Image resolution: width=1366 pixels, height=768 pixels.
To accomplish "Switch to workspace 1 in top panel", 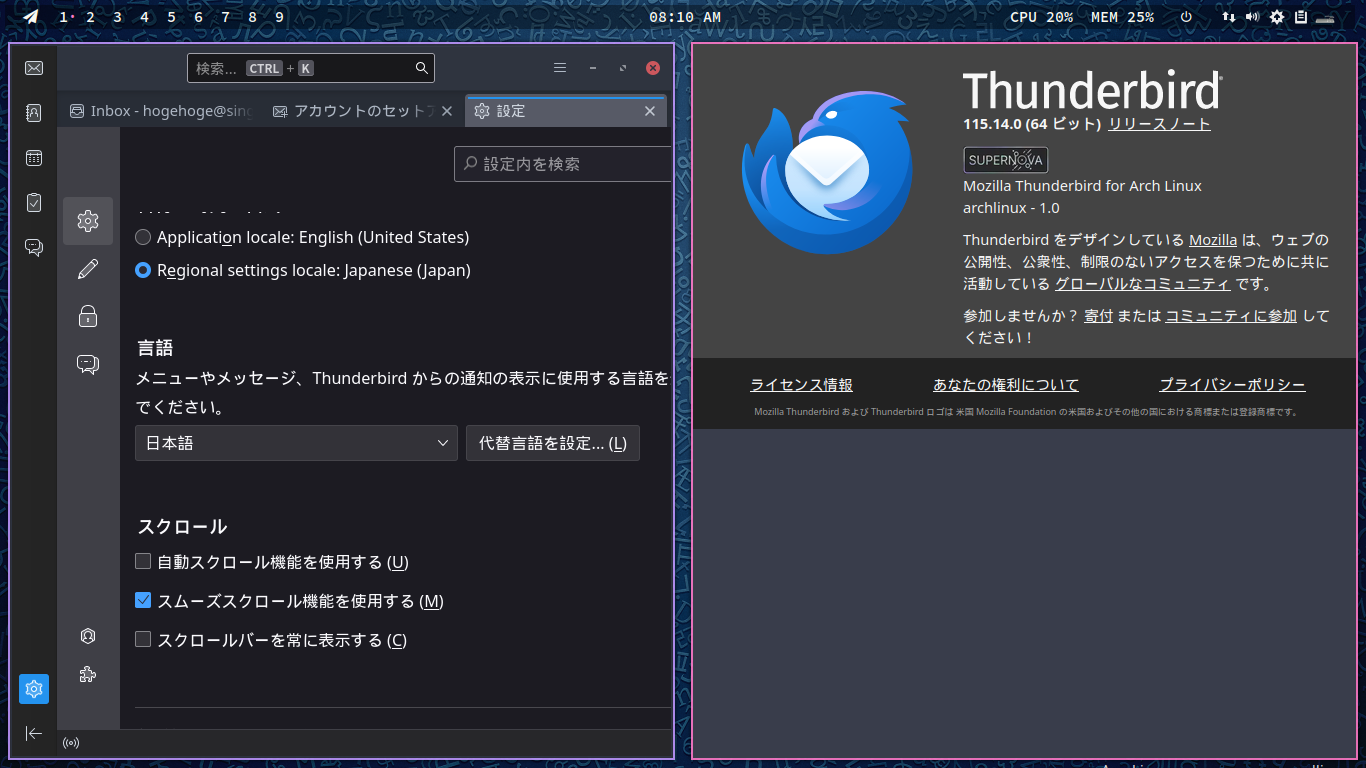I will [65, 17].
